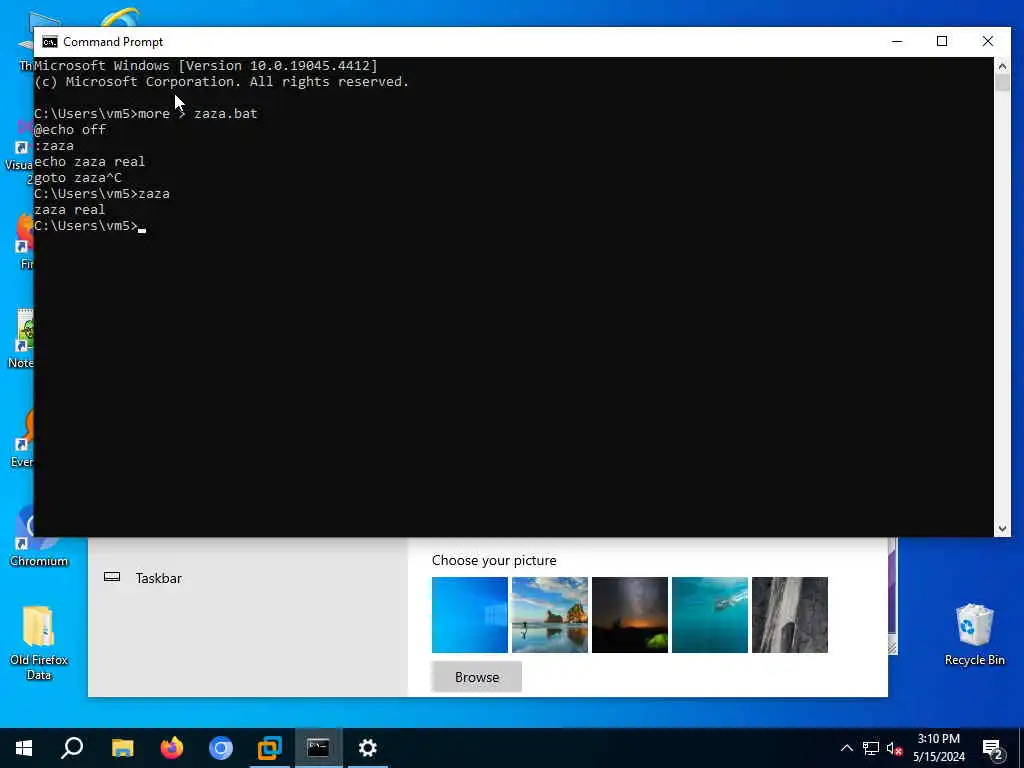Select the underwater swimmer wallpaper thumbnail
Image resolution: width=1024 pixels, height=768 pixels.
pyautogui.click(x=710, y=615)
